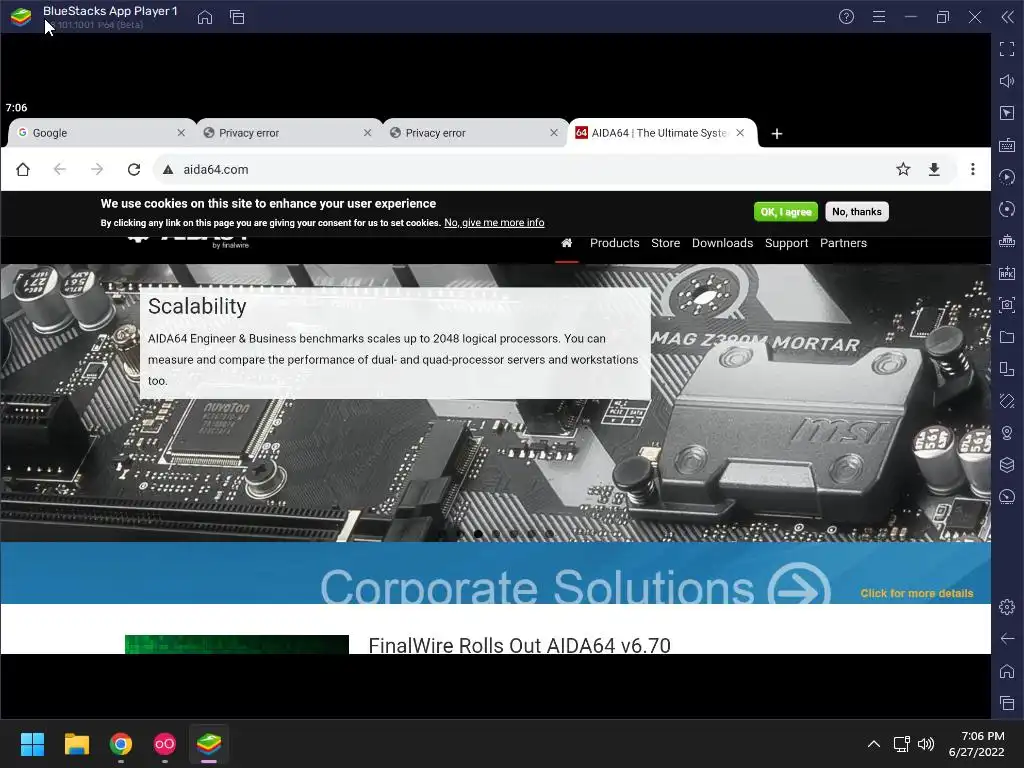Open BlueStacks home screen from title bar

[205, 17]
